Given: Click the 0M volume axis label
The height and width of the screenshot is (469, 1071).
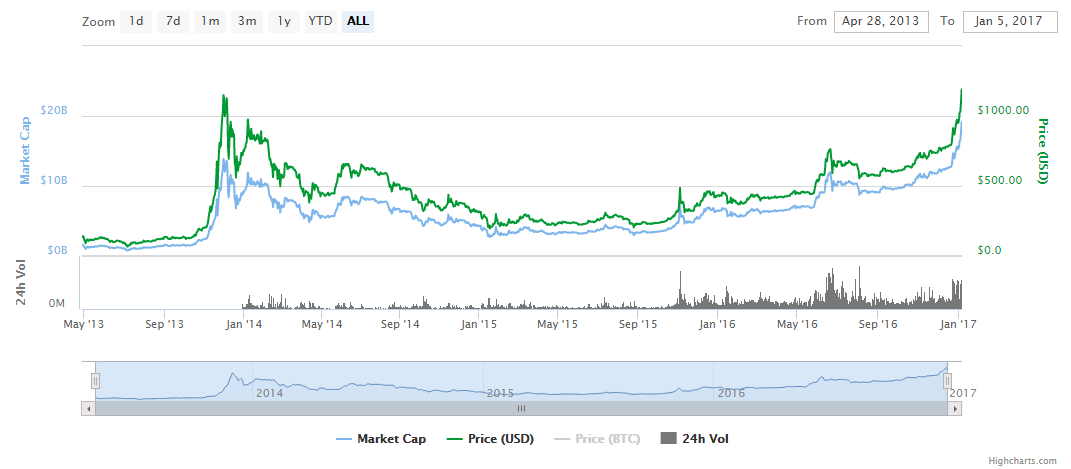Looking at the screenshot, I should coord(59,303).
